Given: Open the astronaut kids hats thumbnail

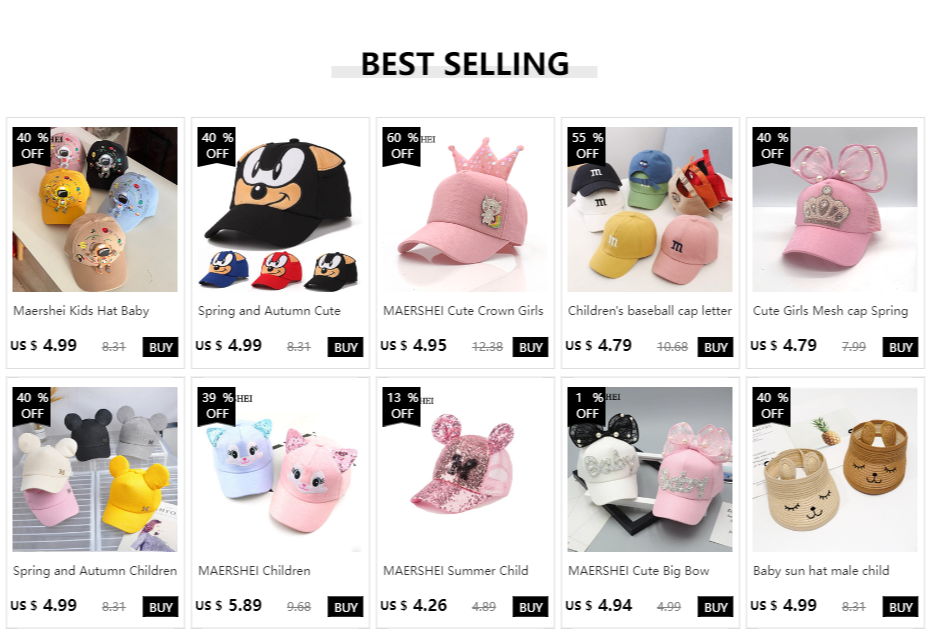Looking at the screenshot, I should 95,210.
